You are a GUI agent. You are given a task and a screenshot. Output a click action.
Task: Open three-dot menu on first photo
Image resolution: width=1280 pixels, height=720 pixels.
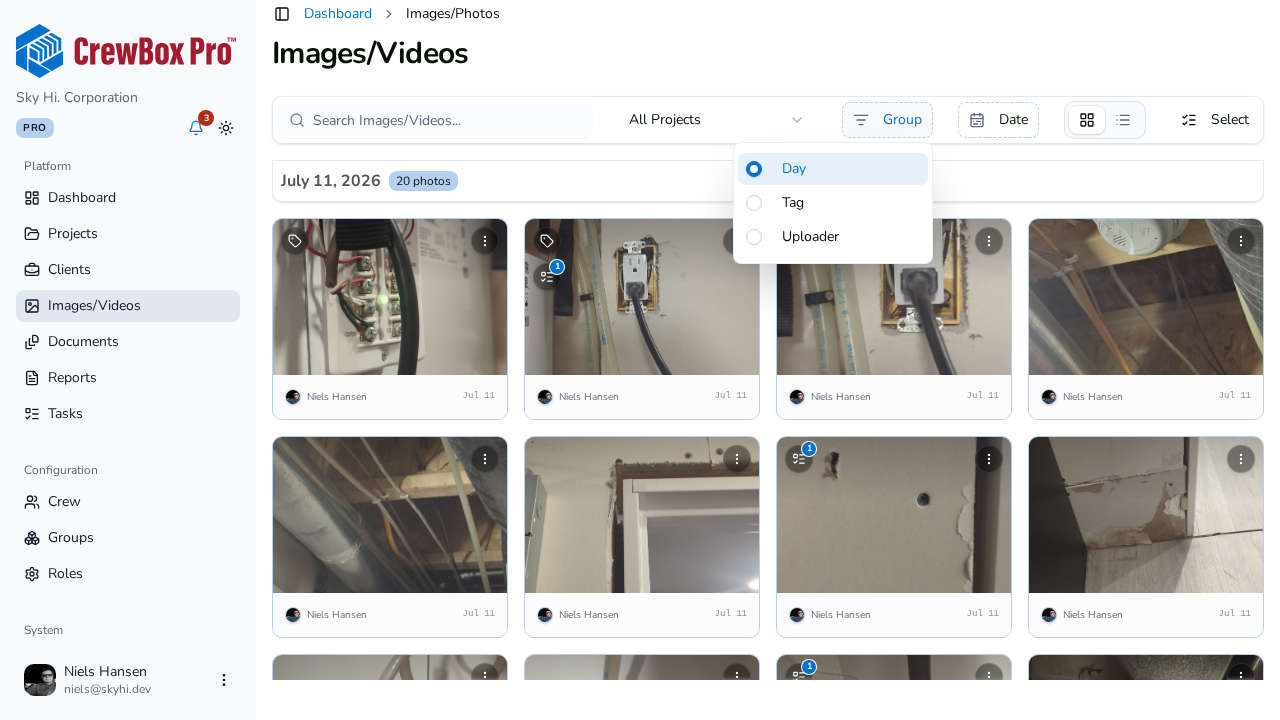tap(485, 241)
